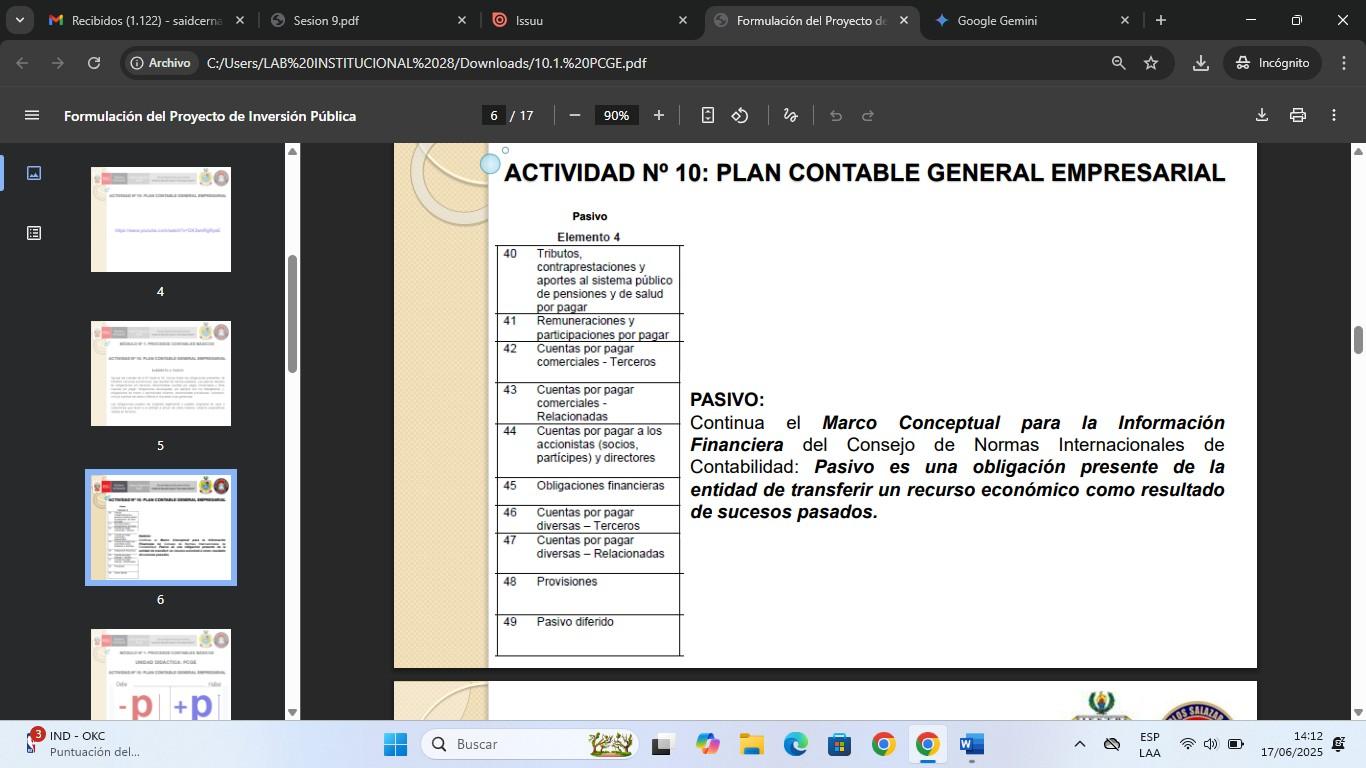The image size is (1366, 768).
Task: Click the taskbar Buscar search box
Action: (x=531, y=744)
